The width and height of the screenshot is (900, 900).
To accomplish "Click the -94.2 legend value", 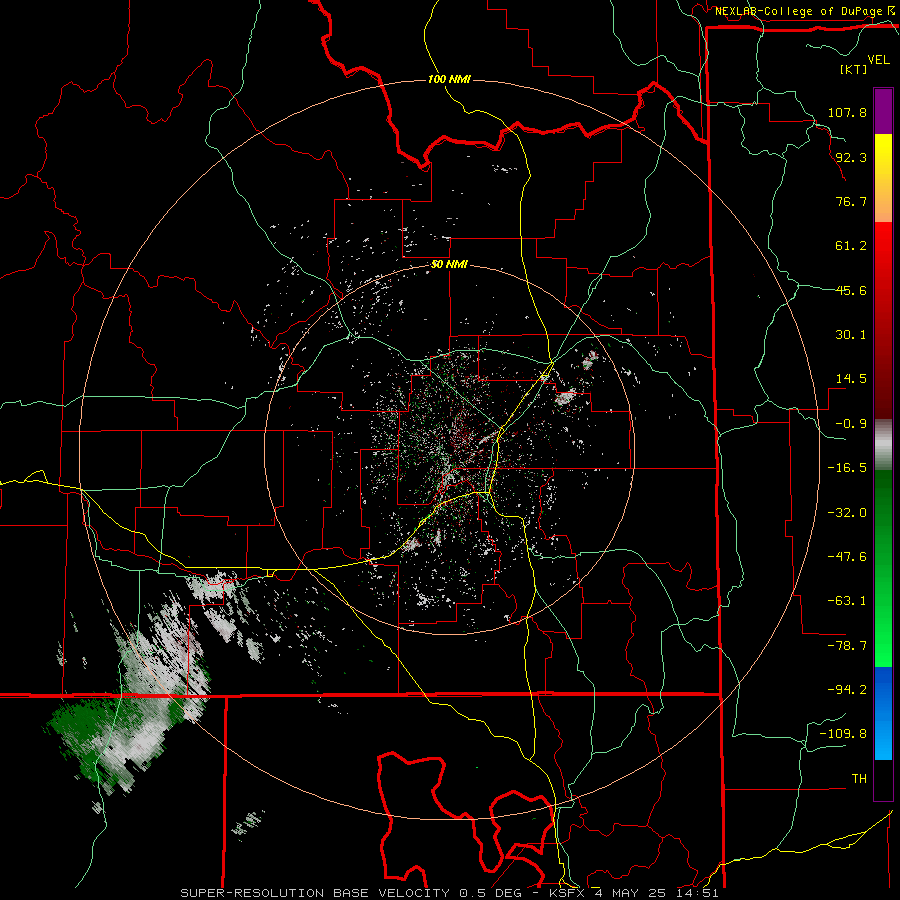I will click(847, 690).
